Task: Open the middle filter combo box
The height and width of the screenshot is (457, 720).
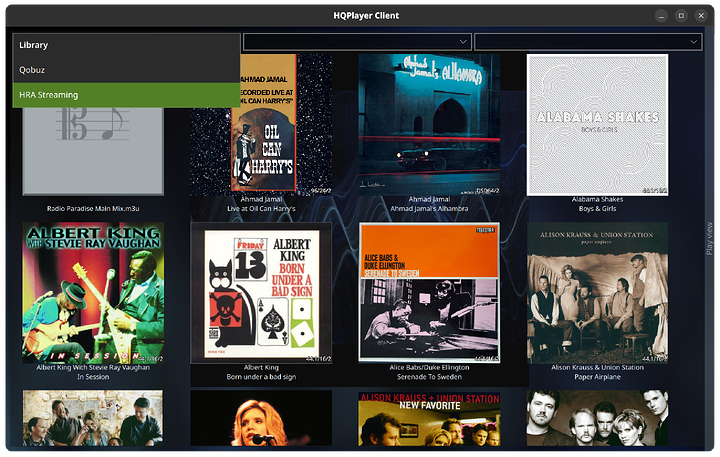Action: point(357,42)
